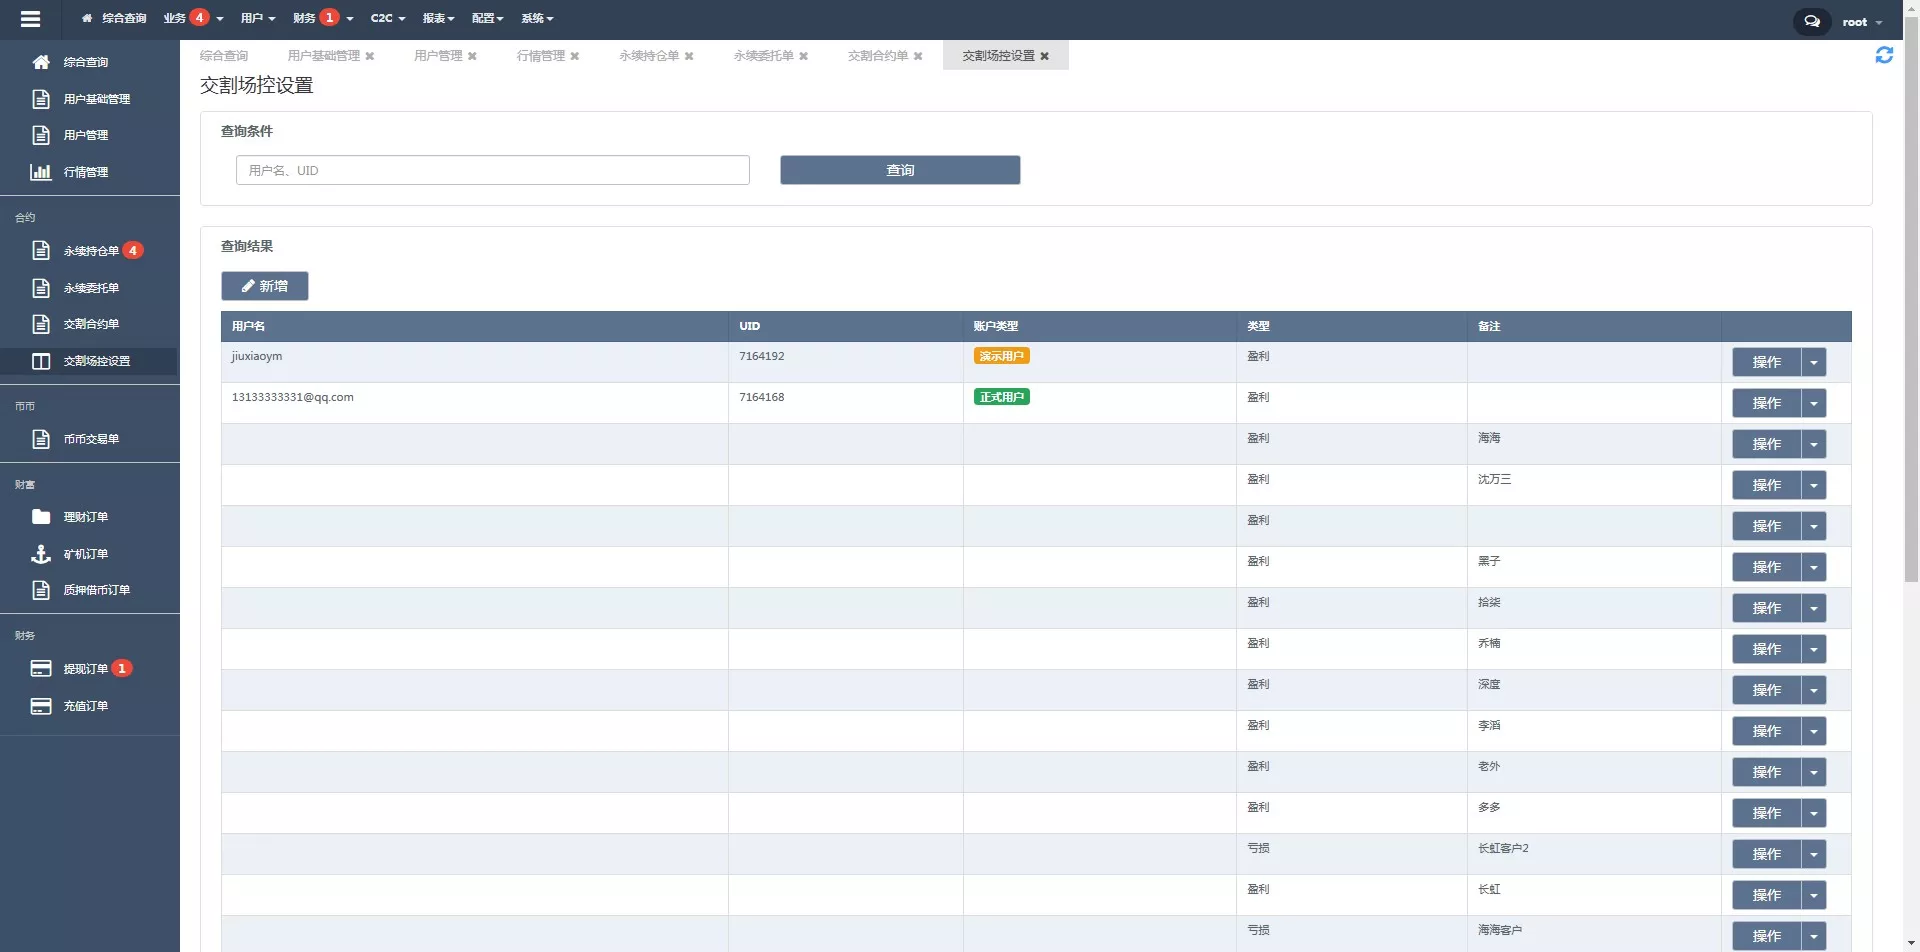Click the home icon beside 综合查询 in sidebar
This screenshot has width=1920, height=952.
pos(41,62)
